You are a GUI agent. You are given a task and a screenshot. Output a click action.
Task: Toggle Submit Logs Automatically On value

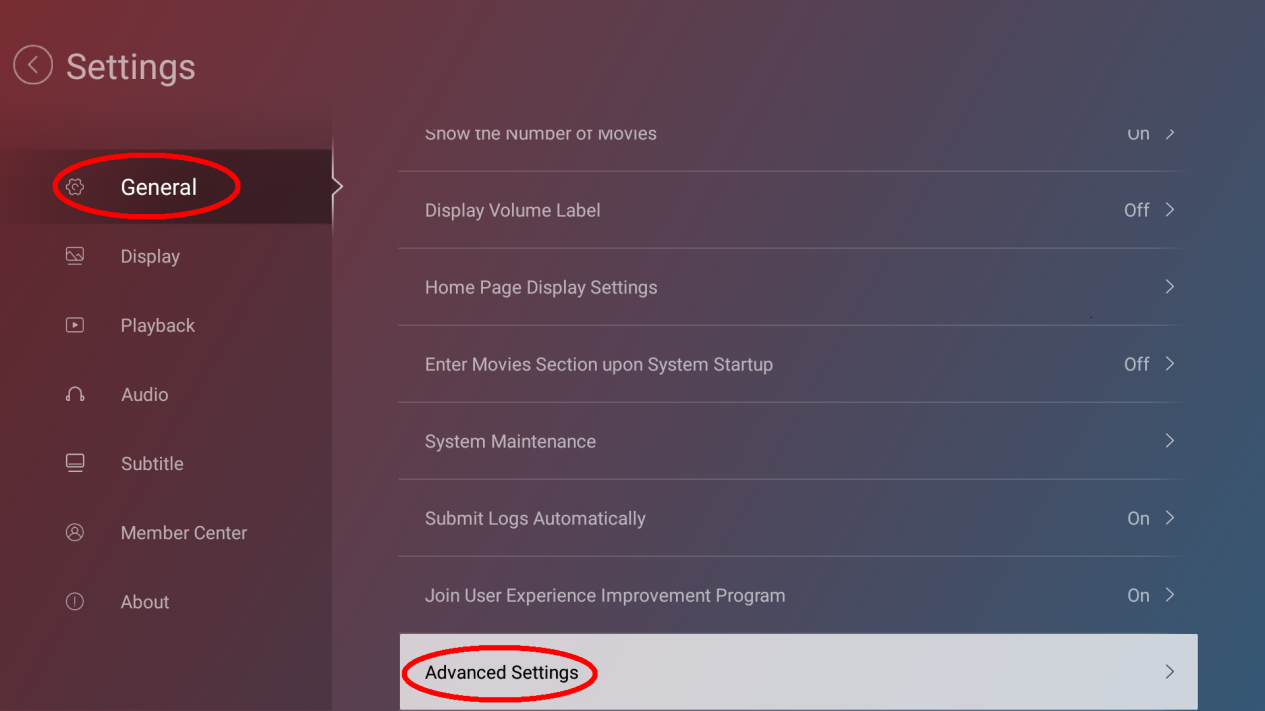(1138, 518)
